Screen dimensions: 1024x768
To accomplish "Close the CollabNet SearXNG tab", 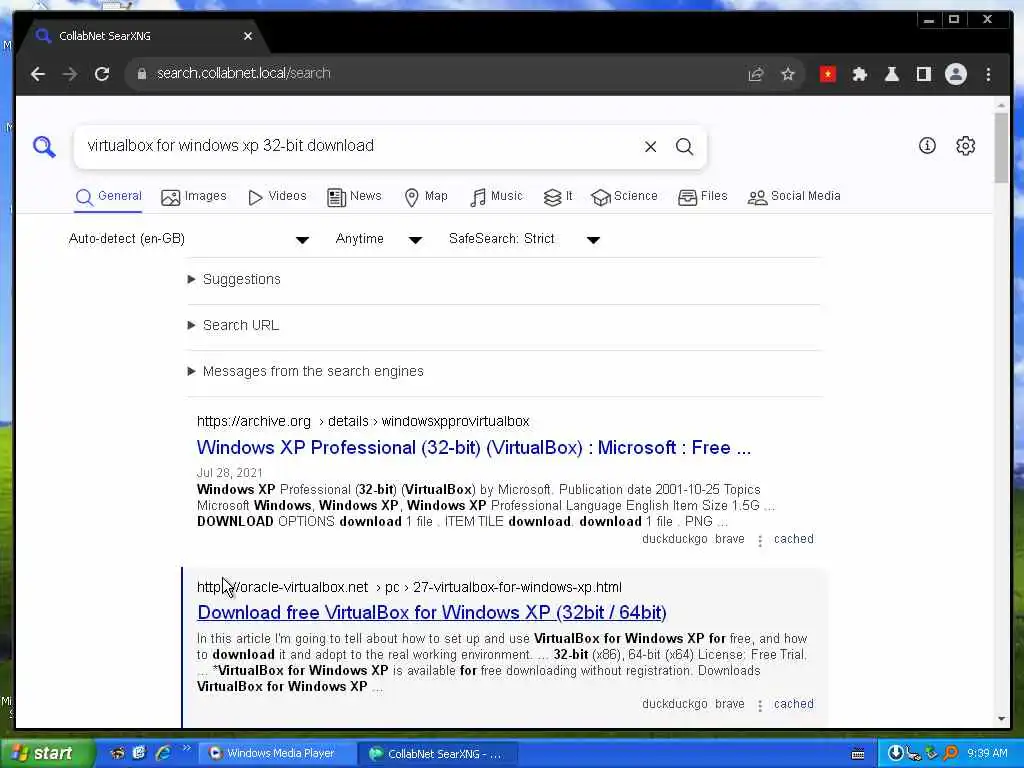I will tap(248, 36).
